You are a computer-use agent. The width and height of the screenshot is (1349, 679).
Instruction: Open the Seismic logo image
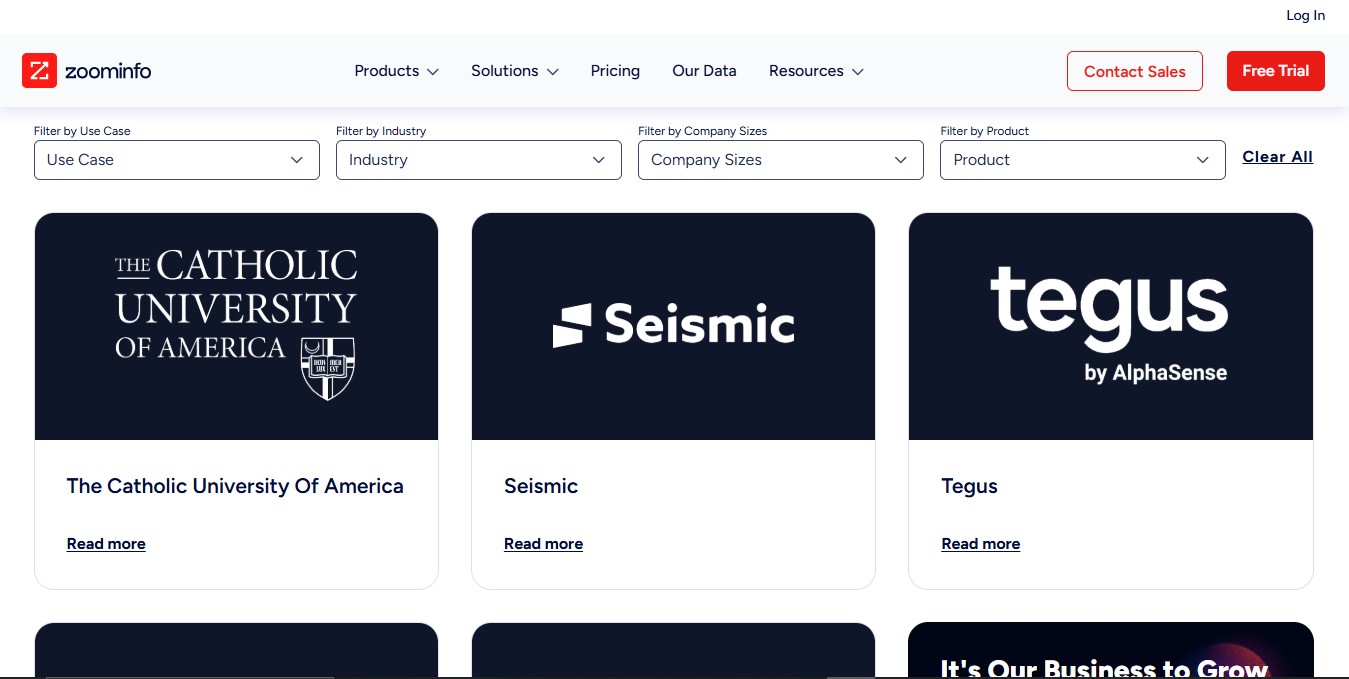point(673,326)
